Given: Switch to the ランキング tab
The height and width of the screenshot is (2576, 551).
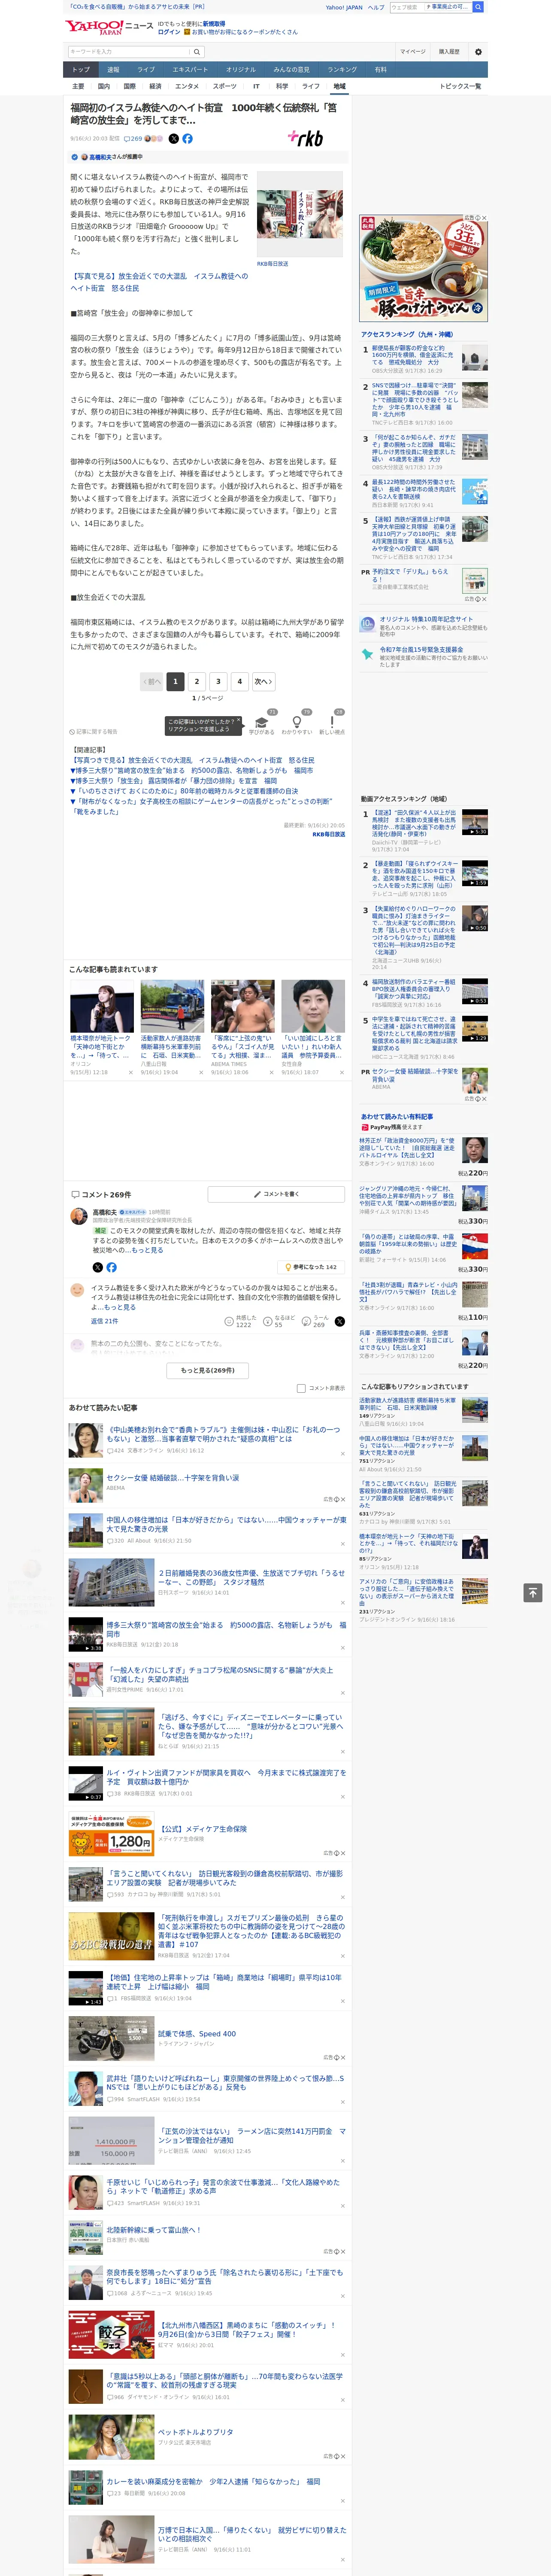Looking at the screenshot, I should click(x=342, y=70).
